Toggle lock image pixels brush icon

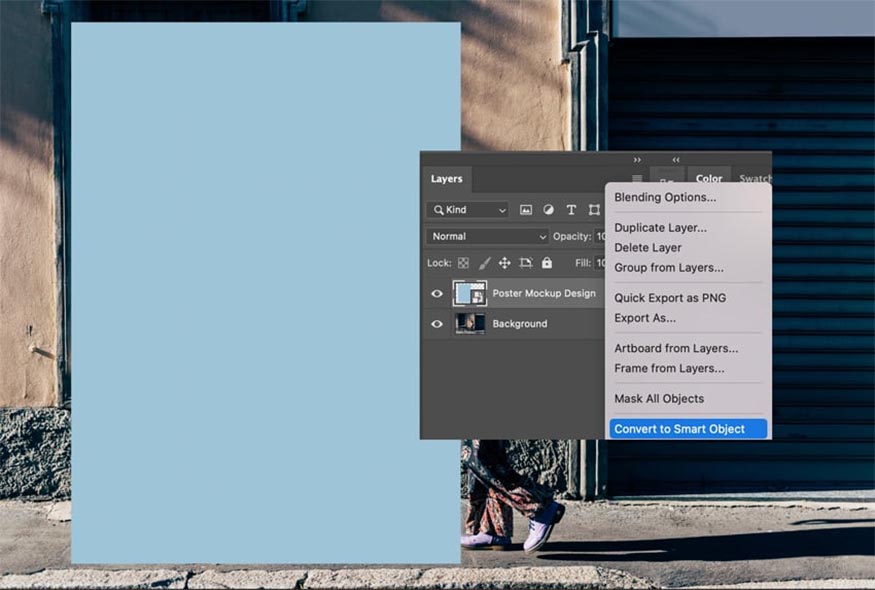tap(484, 263)
